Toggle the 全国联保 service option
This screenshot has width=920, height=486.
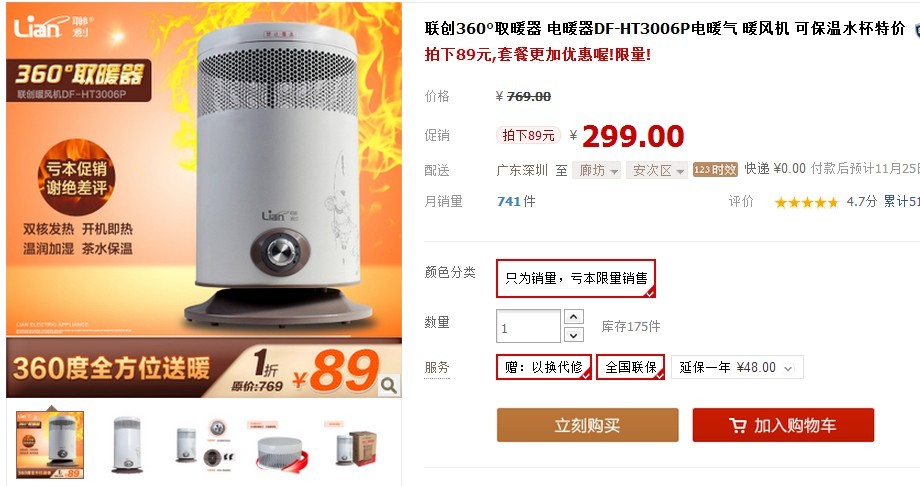tap(631, 367)
